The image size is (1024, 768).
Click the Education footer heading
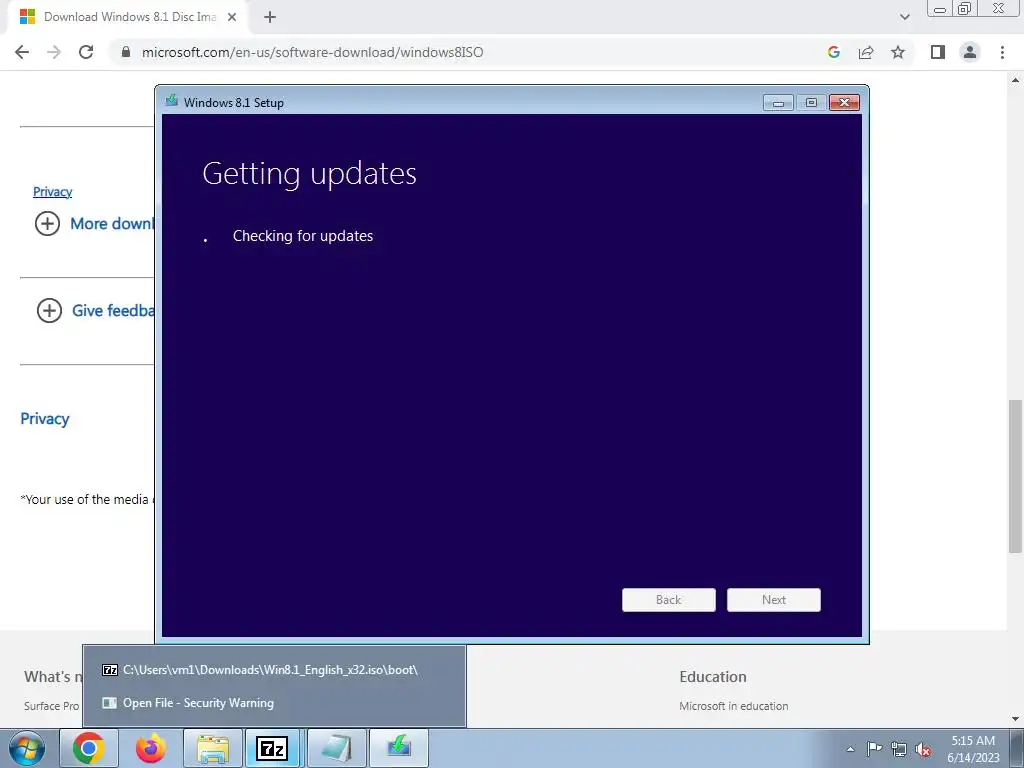712,677
